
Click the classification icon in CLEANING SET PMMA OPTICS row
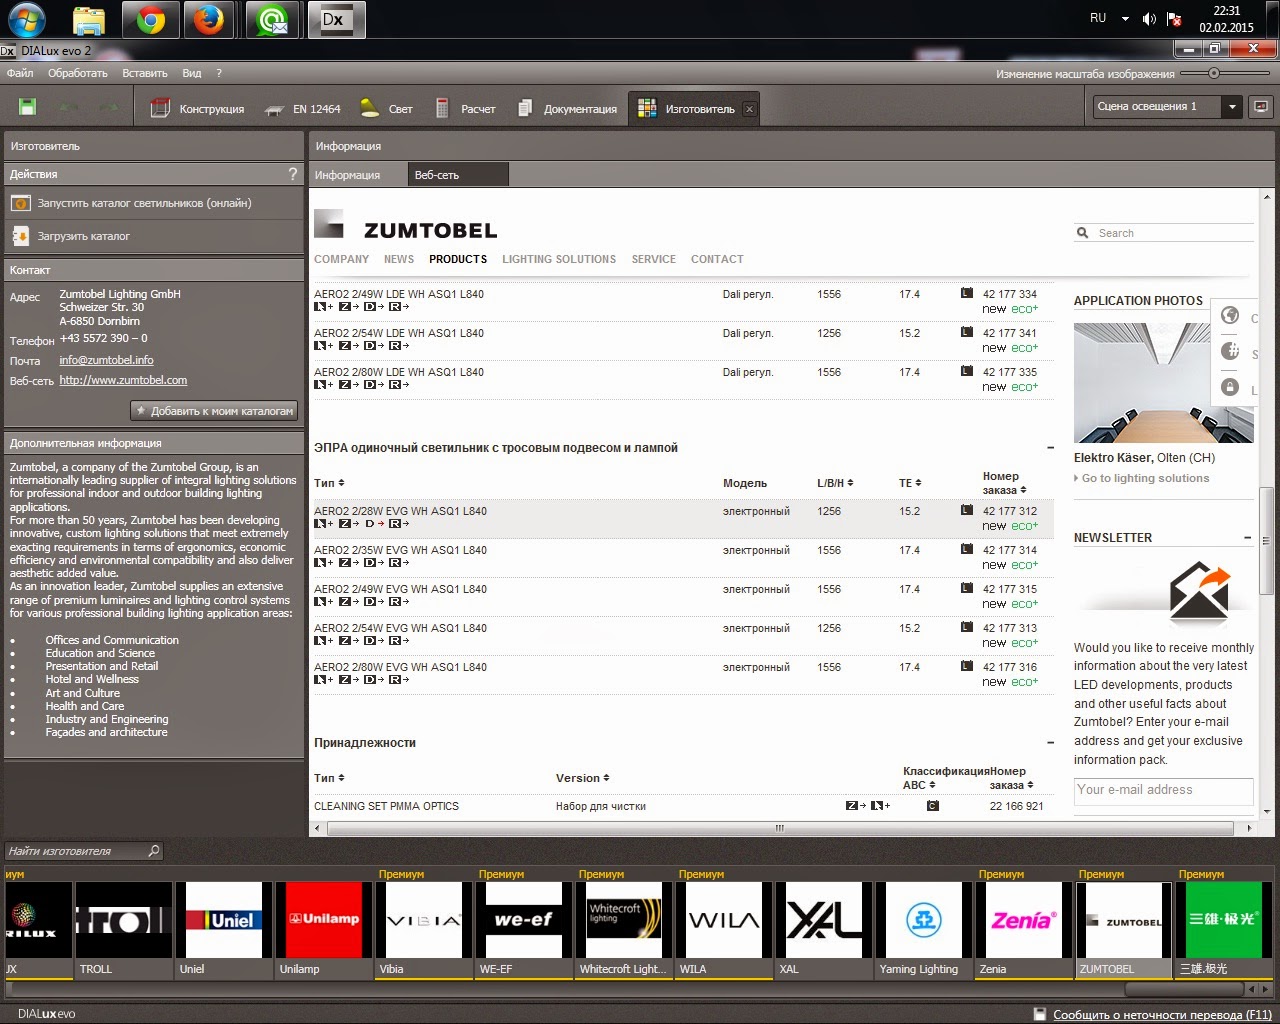pyautogui.click(x=932, y=806)
